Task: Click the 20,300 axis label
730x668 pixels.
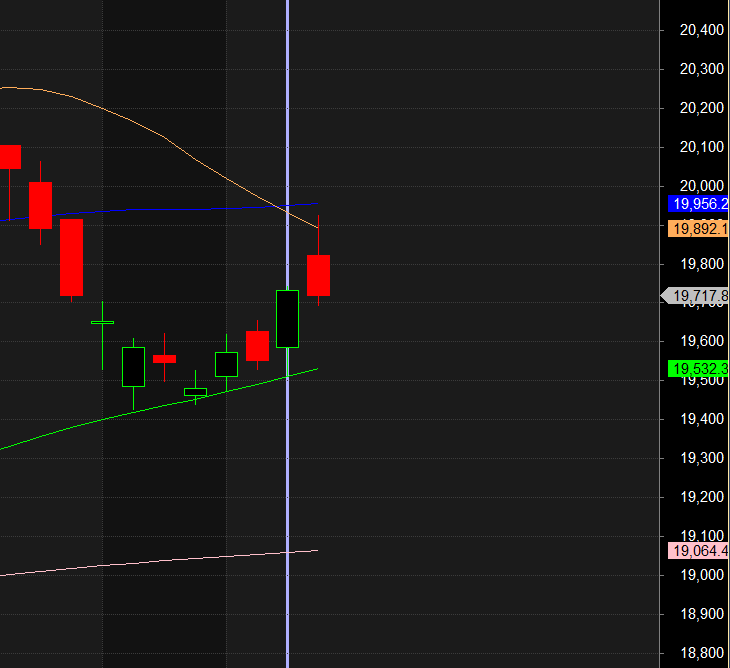Action: [x=702, y=69]
